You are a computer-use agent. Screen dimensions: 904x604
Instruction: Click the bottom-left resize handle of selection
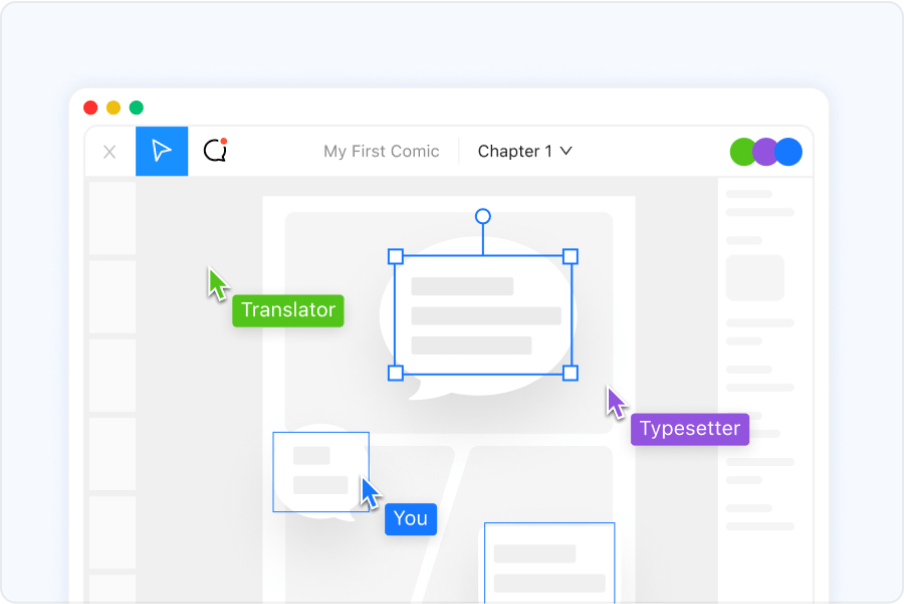(x=395, y=373)
